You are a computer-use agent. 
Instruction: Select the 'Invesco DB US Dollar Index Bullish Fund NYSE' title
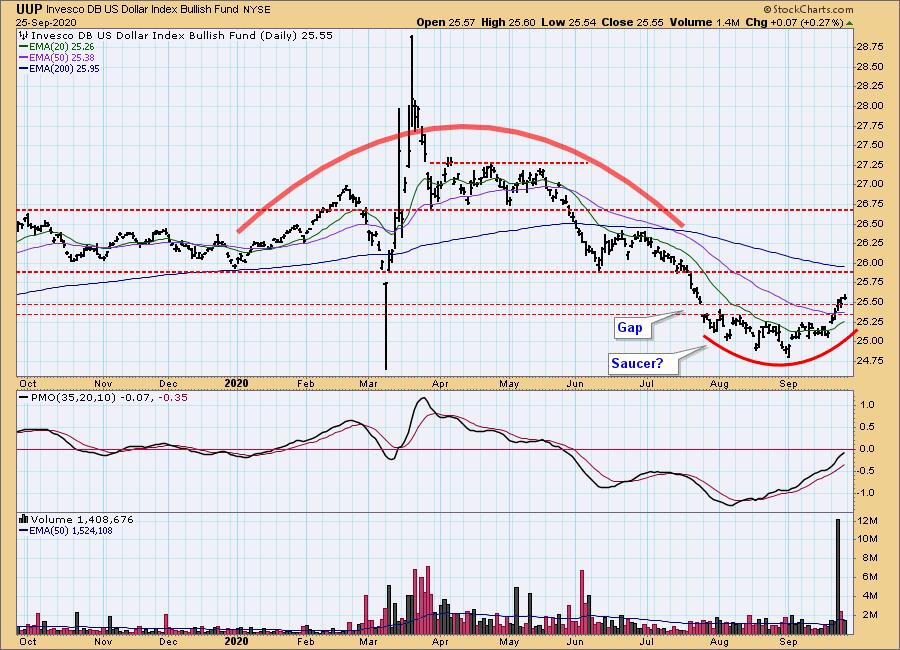[158, 10]
